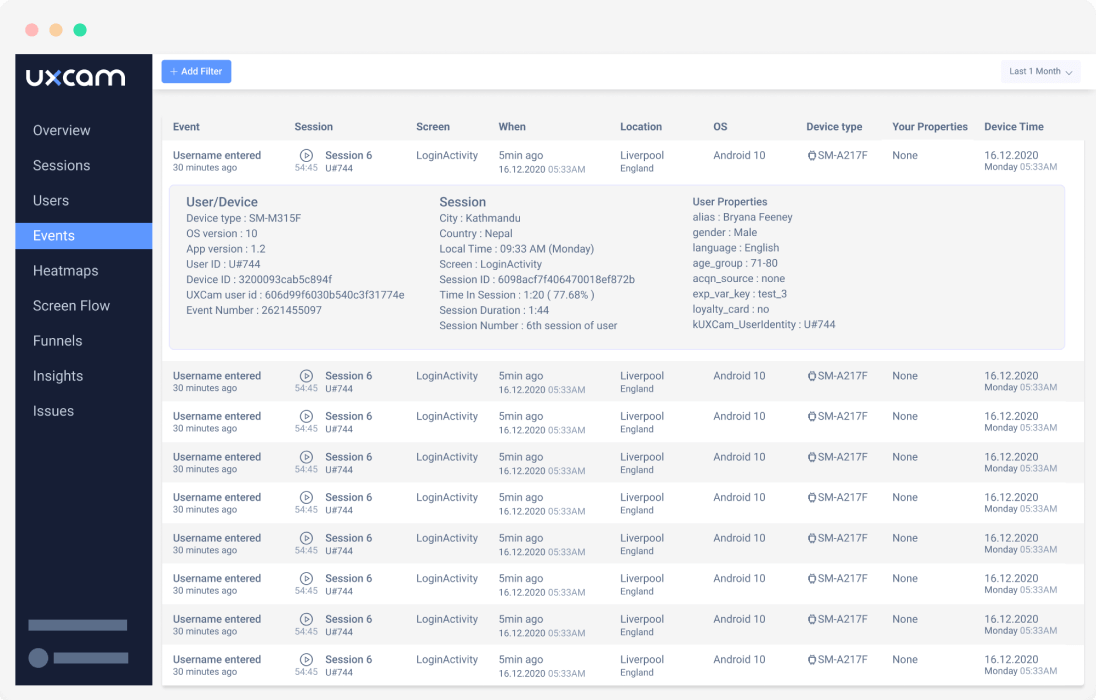Image resolution: width=1096 pixels, height=700 pixels.
Task: Click the Add Filter button
Action: [196, 71]
